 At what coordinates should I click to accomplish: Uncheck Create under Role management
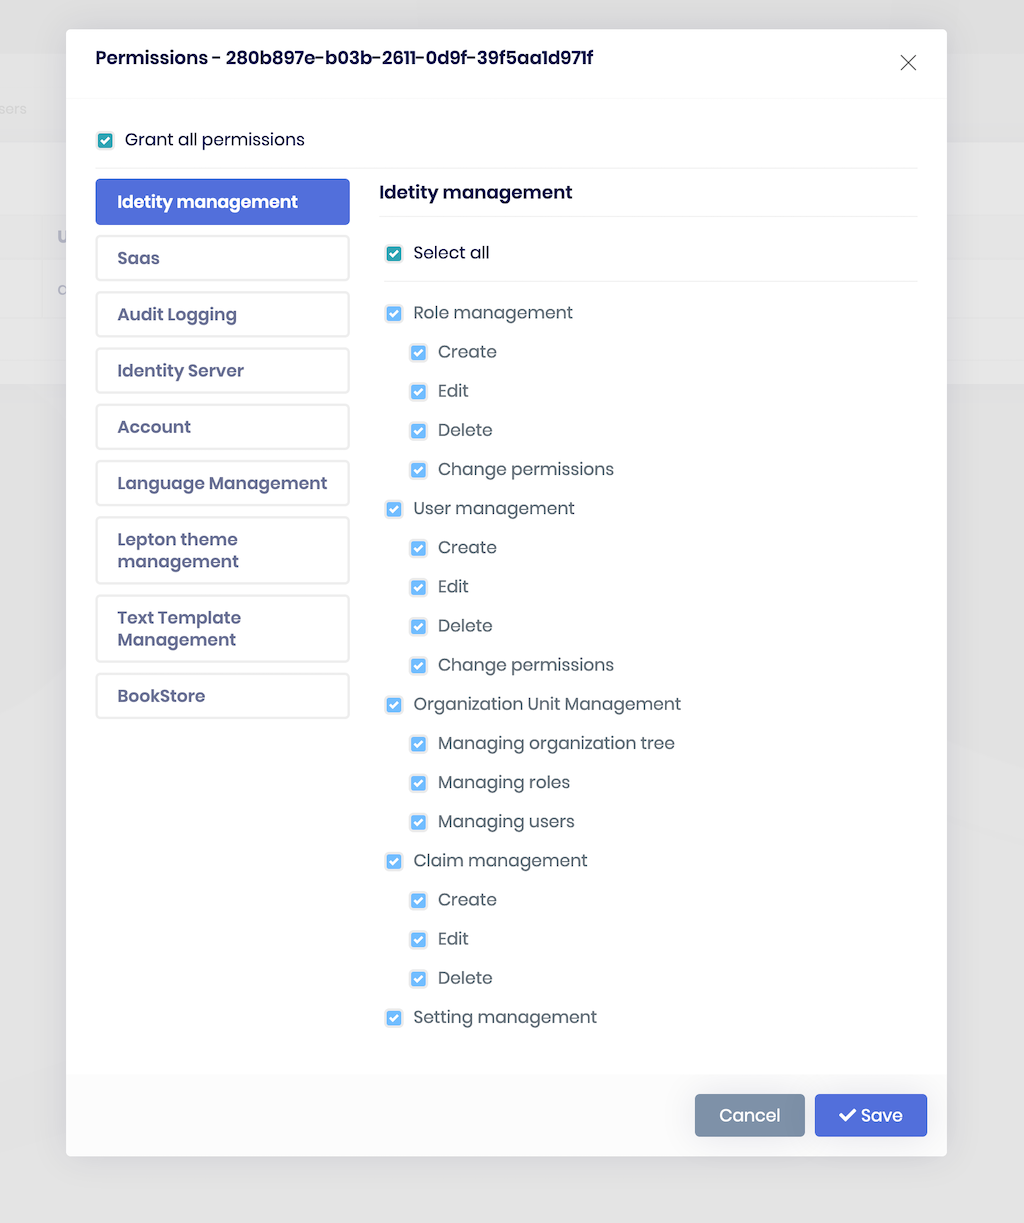(x=418, y=352)
